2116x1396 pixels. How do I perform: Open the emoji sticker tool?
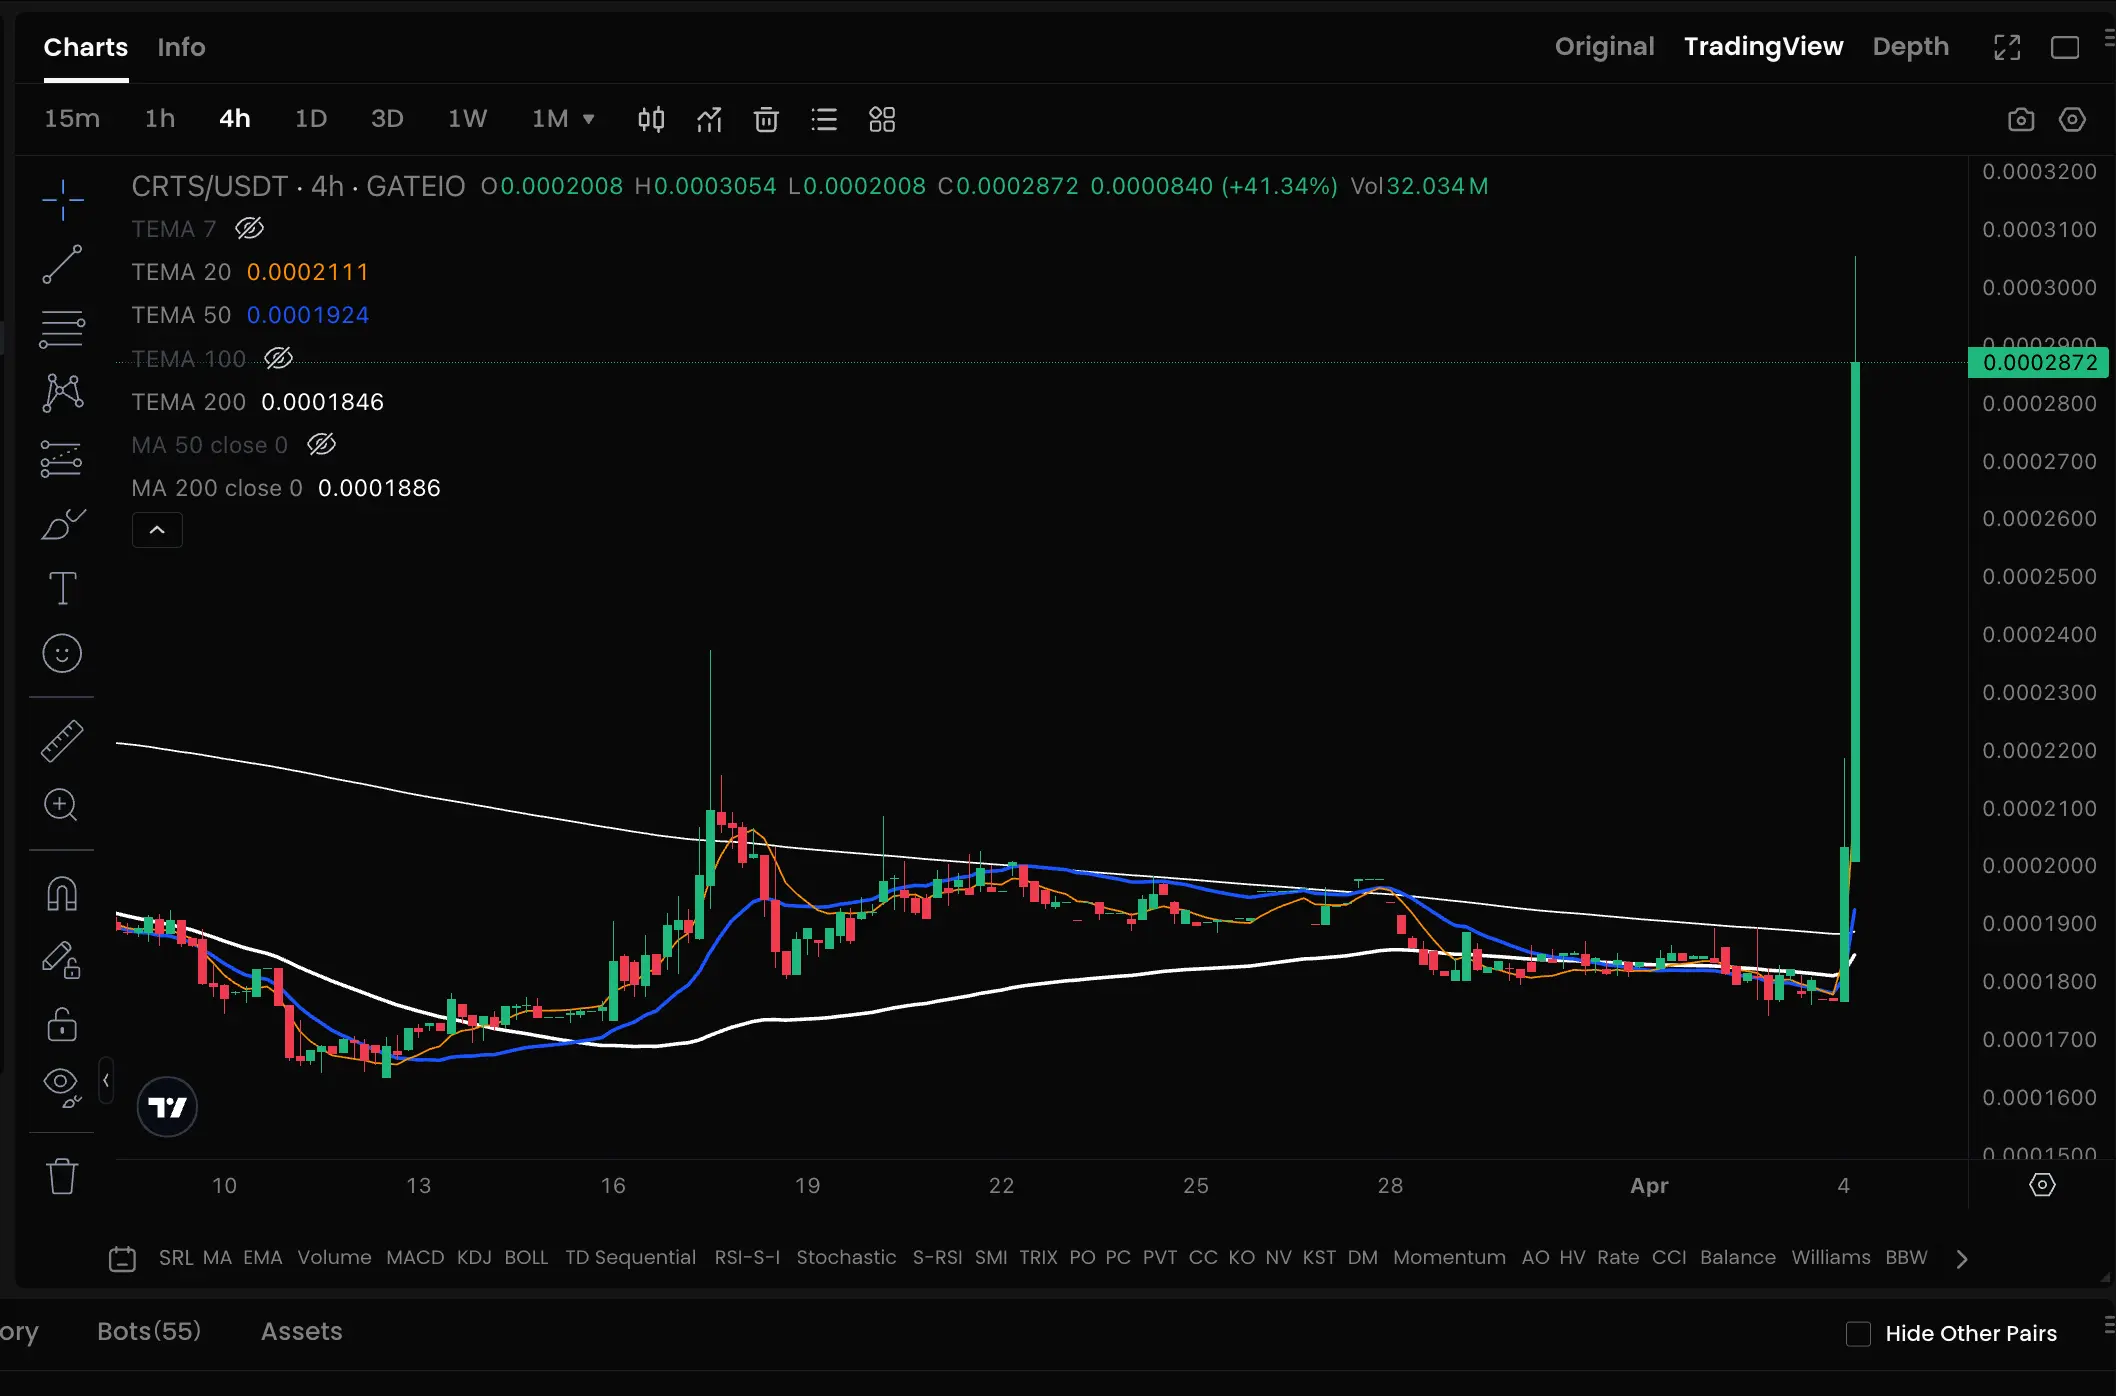[62, 654]
